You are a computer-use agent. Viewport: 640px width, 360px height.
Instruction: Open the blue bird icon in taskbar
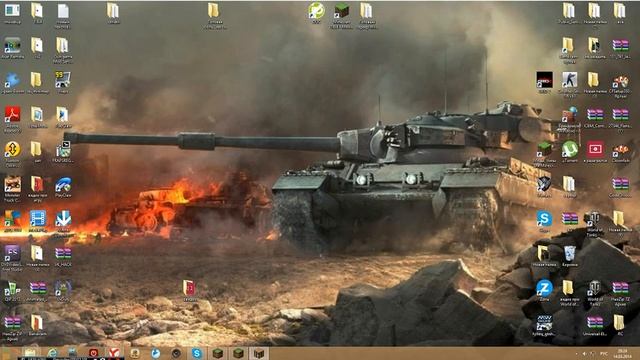[x=156, y=353]
